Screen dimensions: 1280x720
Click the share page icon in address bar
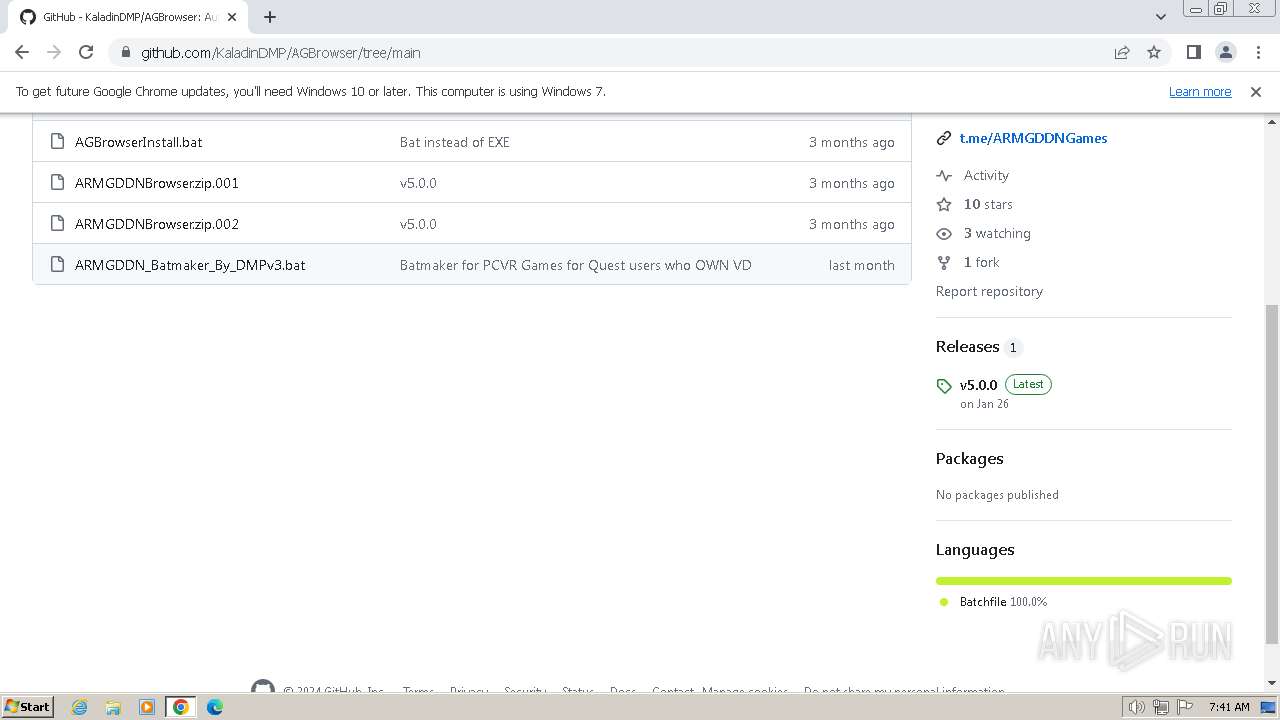1122,52
